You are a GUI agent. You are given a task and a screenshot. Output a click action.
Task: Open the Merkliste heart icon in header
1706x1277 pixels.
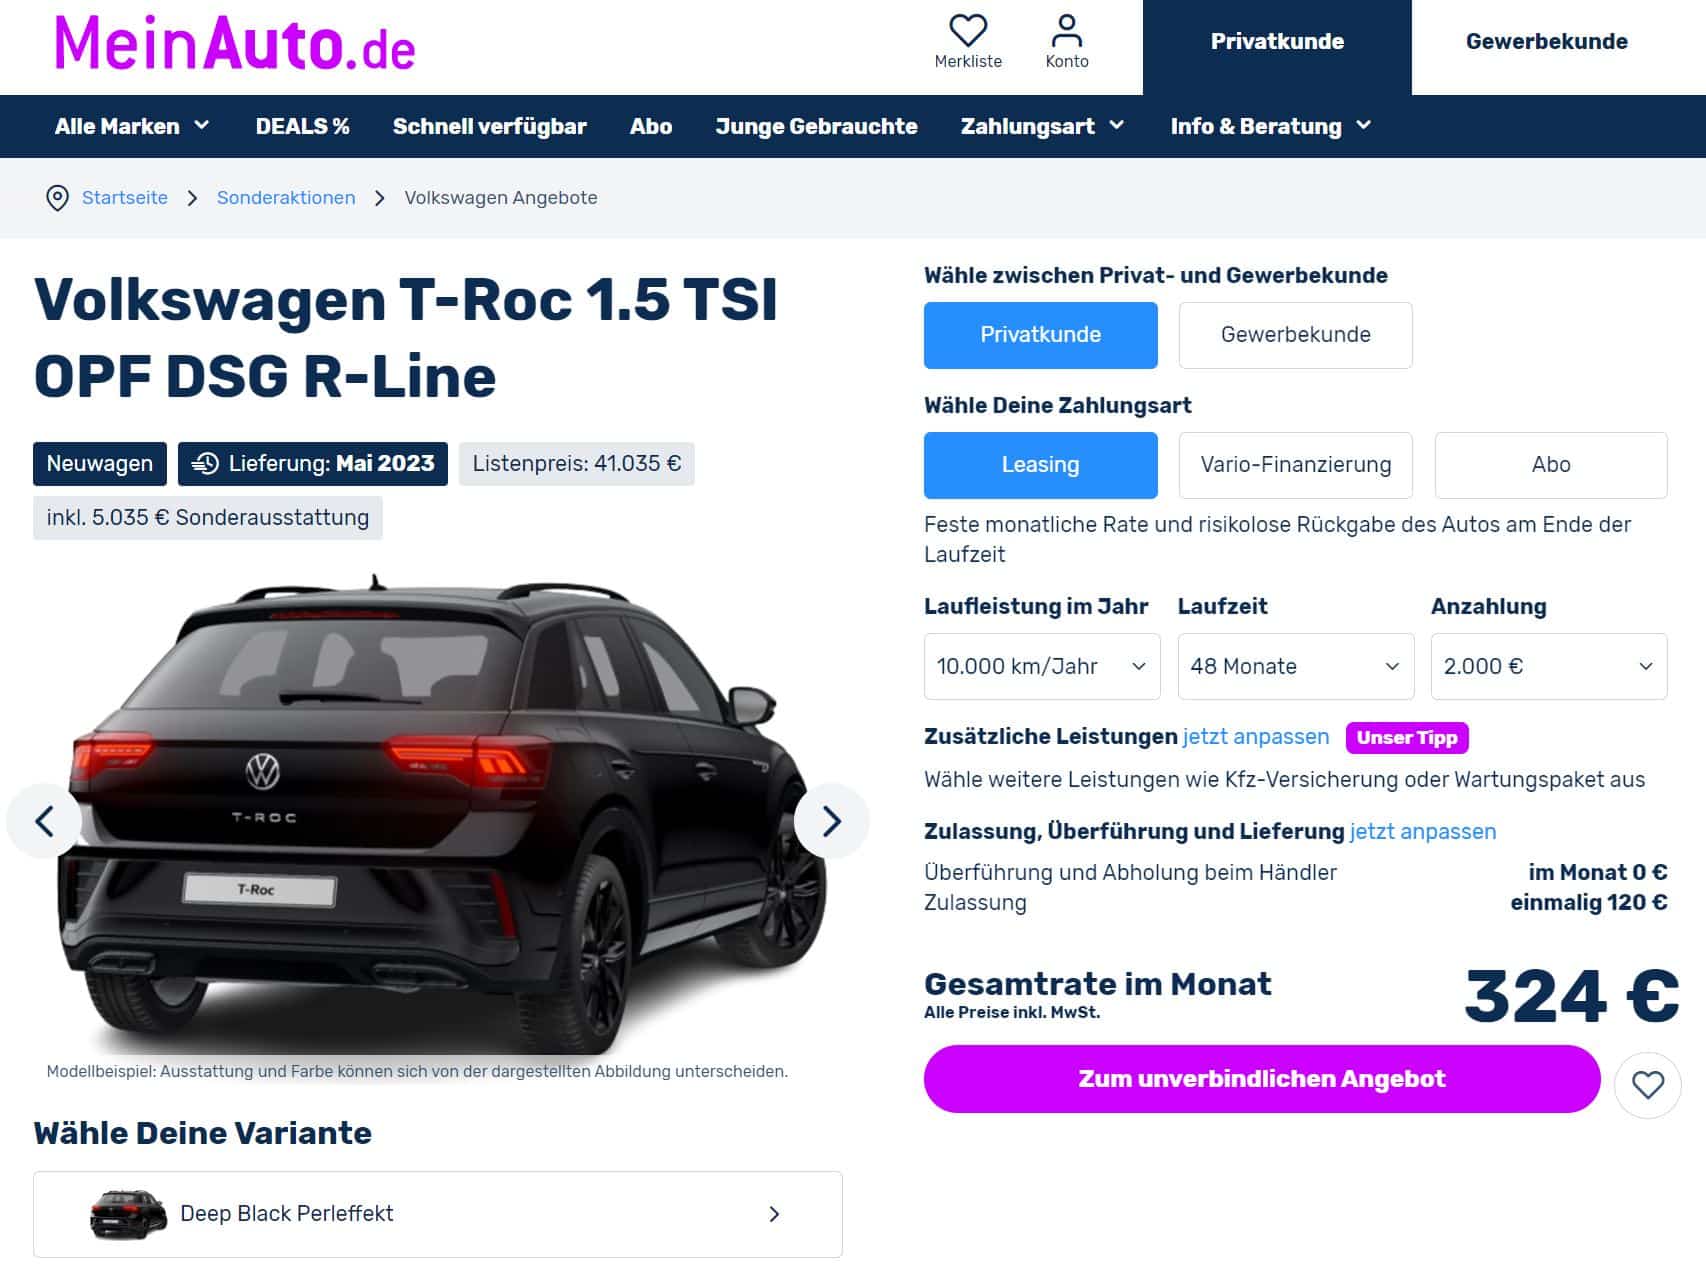967,31
